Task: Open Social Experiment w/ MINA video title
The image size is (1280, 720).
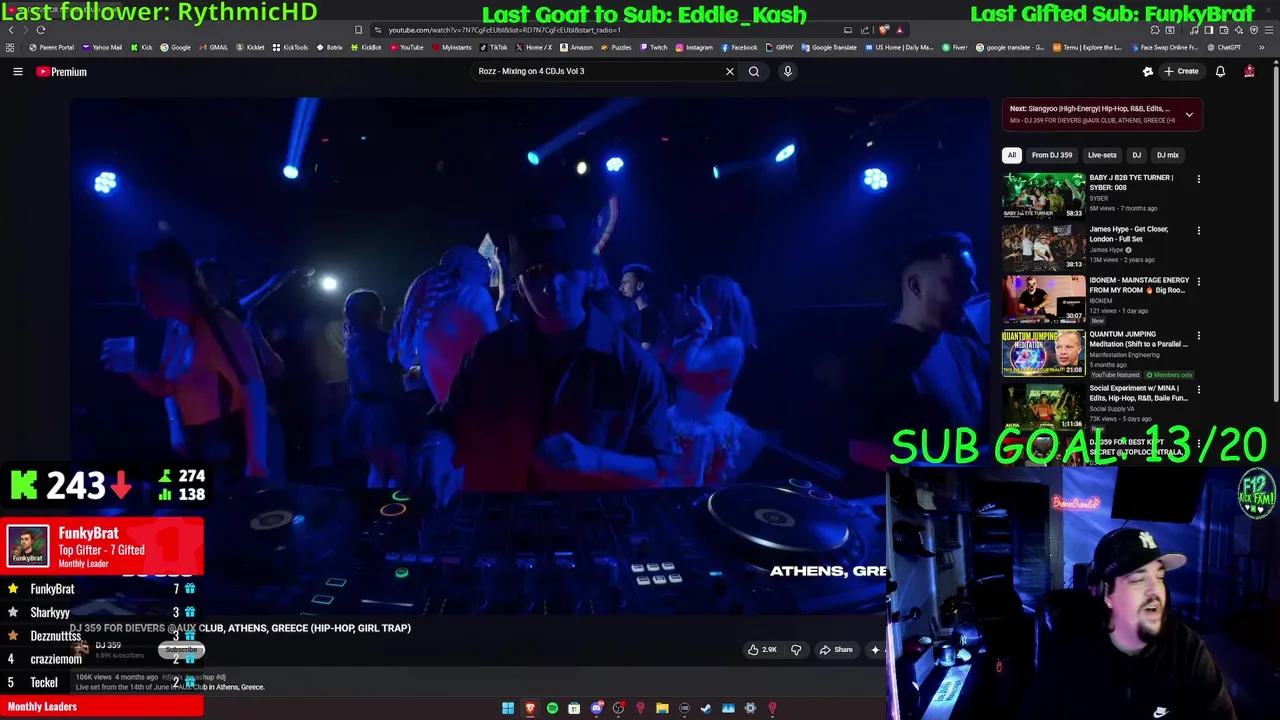Action: tap(1138, 393)
